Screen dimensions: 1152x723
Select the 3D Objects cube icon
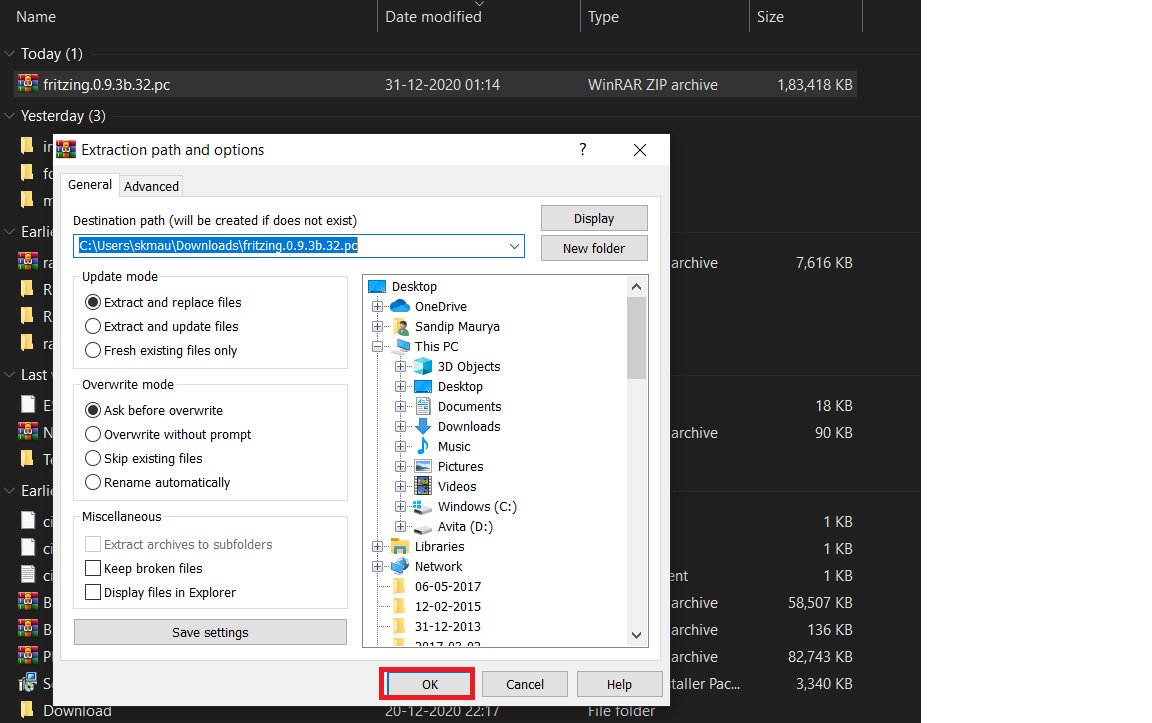(423, 366)
